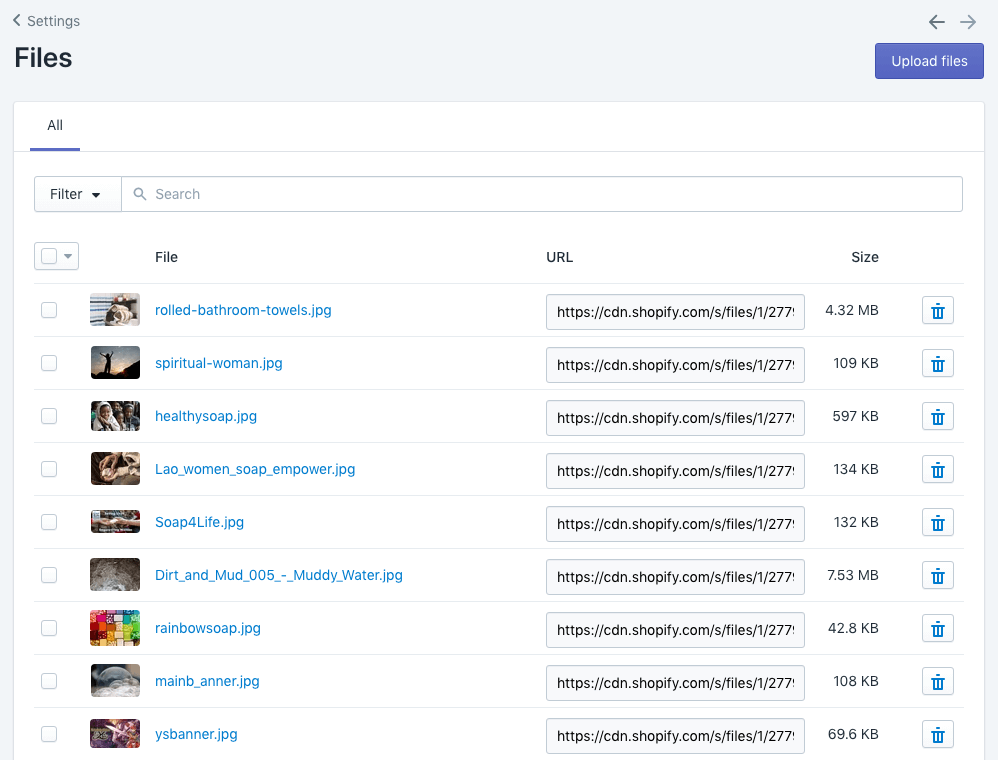998x760 pixels.
Task: Expand the select-all checkbox dropdown arrow
Action: [68, 257]
